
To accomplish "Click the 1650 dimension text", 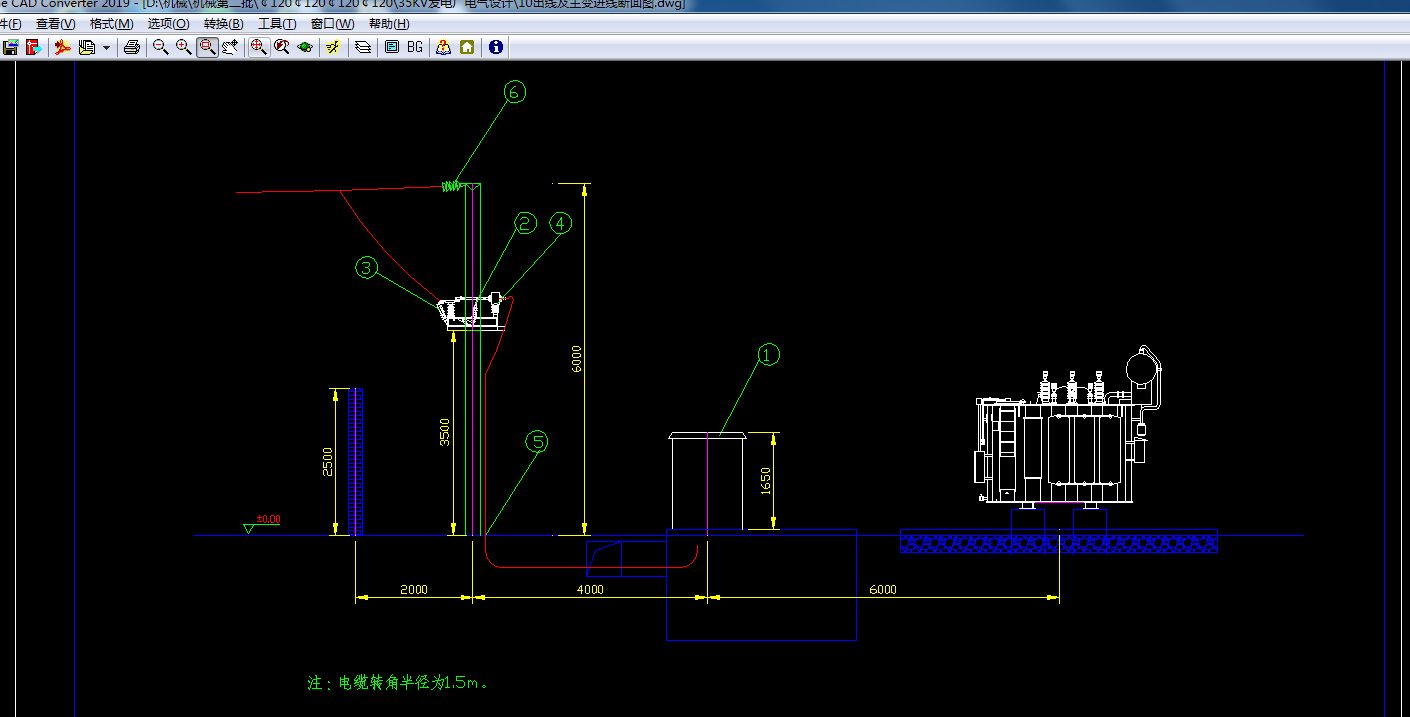I will click(766, 482).
